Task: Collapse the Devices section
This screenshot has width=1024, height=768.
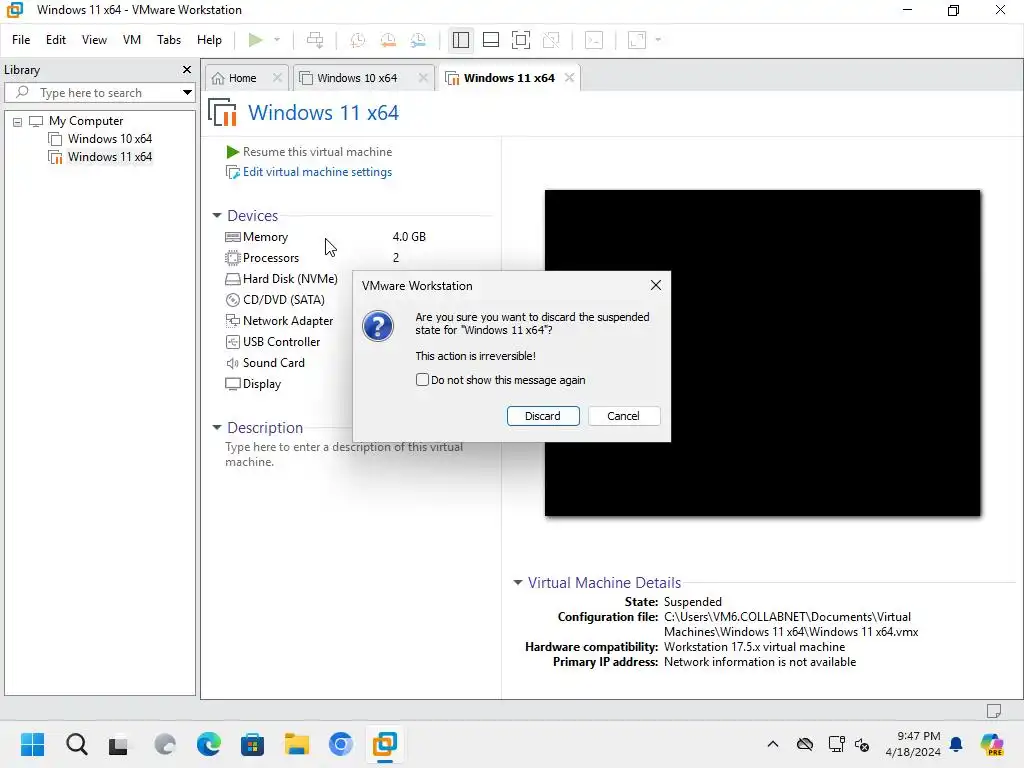Action: tap(217, 216)
